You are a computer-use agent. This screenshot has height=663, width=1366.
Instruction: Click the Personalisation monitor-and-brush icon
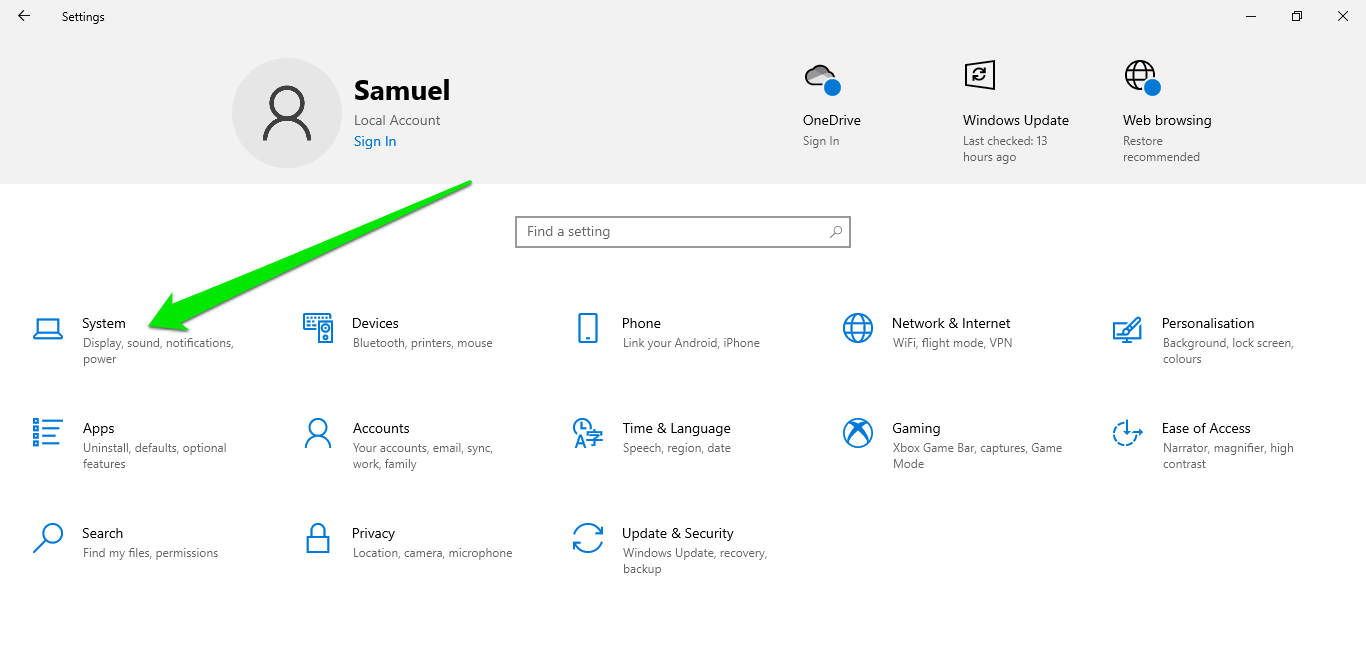[1127, 329]
